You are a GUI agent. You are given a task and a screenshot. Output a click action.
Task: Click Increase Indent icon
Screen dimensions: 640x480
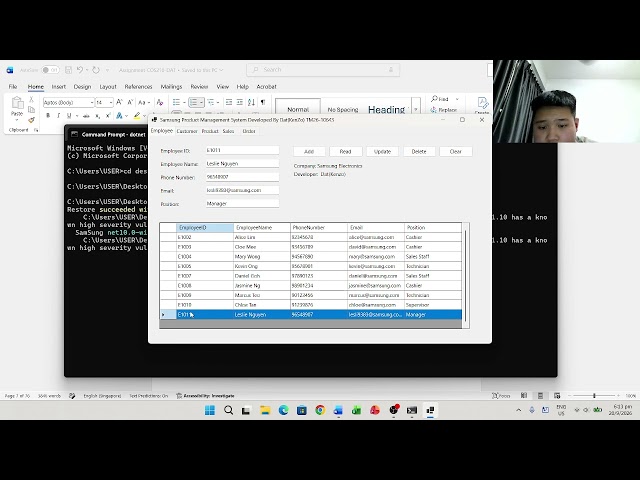click(x=240, y=102)
